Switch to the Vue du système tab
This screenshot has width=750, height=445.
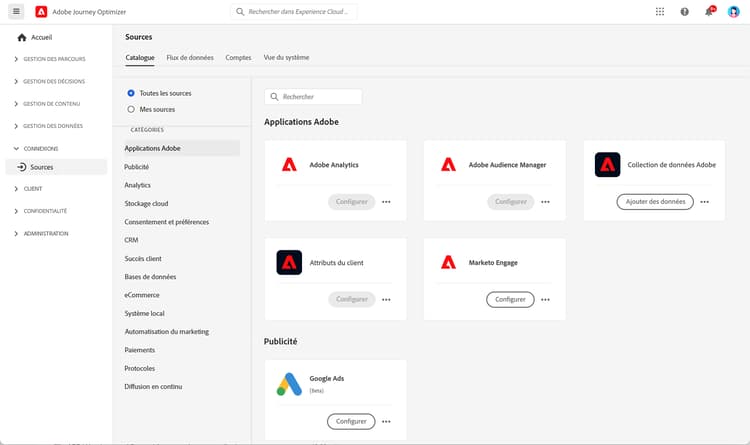286,57
